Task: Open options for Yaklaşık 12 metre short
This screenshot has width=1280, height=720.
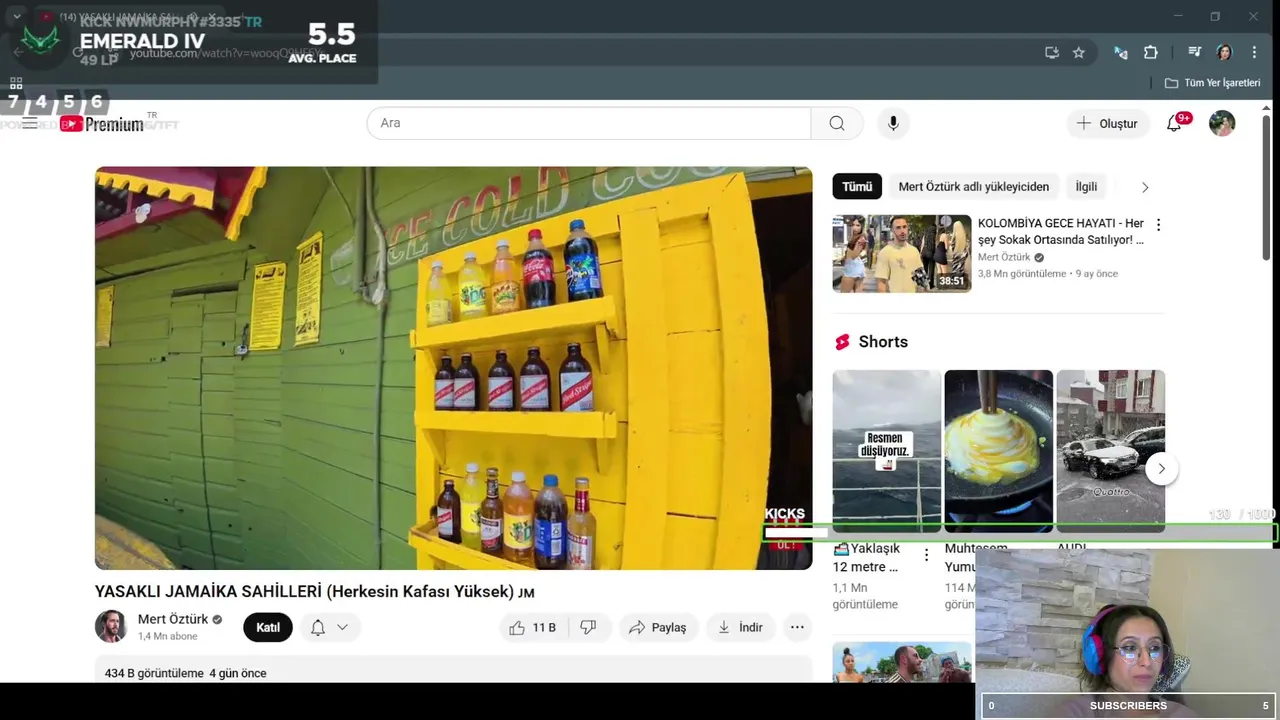Action: click(x=926, y=555)
